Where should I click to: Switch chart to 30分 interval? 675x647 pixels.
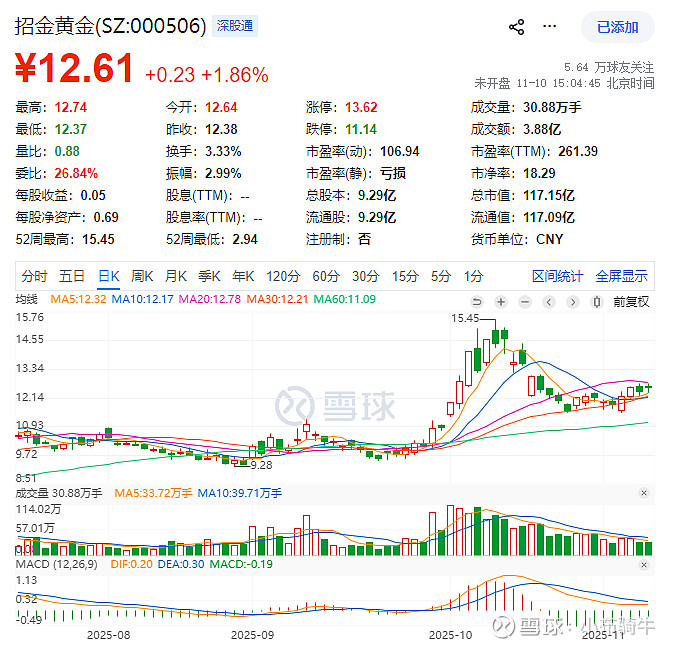[x=365, y=276]
